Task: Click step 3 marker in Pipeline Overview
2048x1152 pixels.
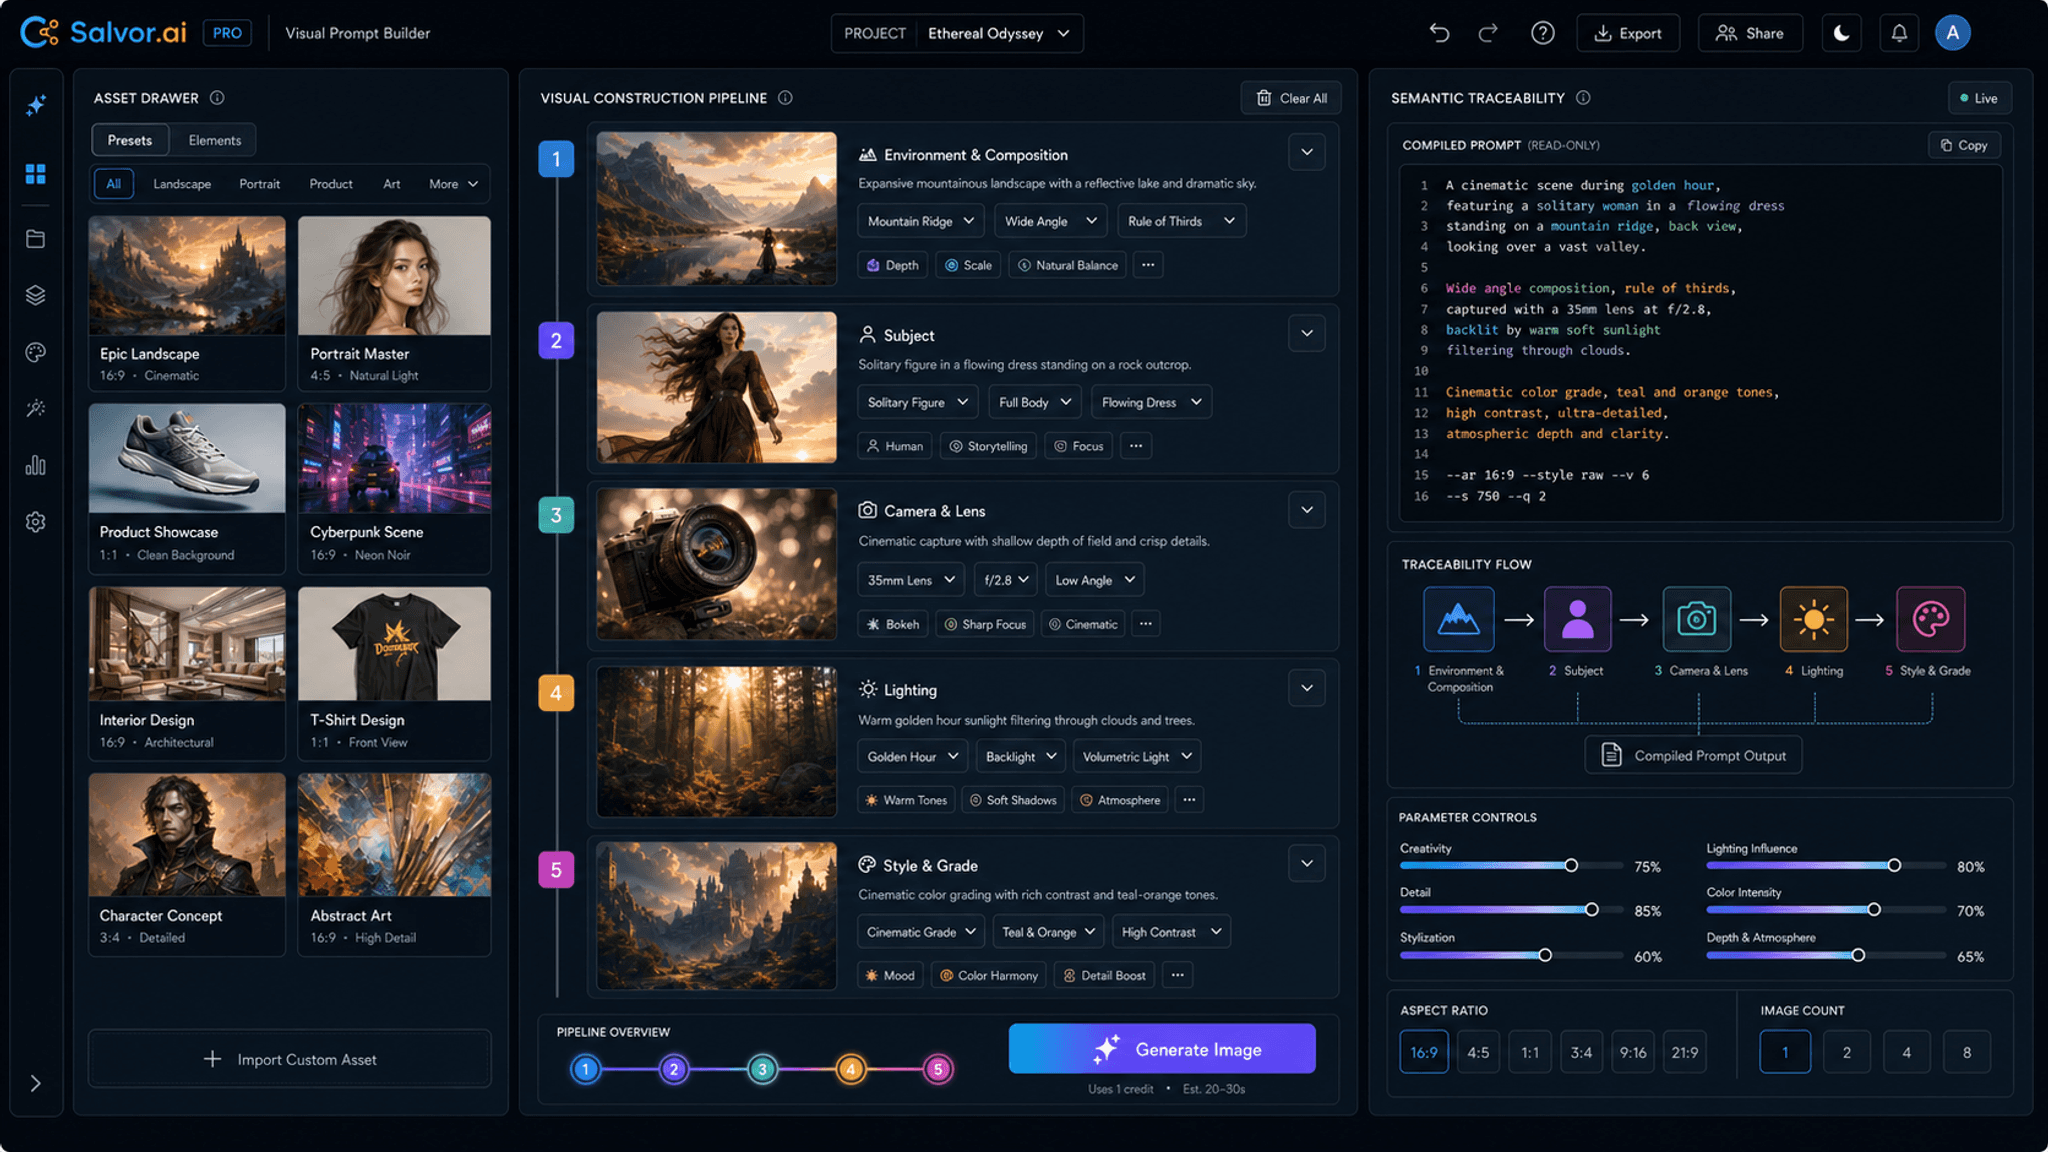Action: click(x=762, y=1070)
